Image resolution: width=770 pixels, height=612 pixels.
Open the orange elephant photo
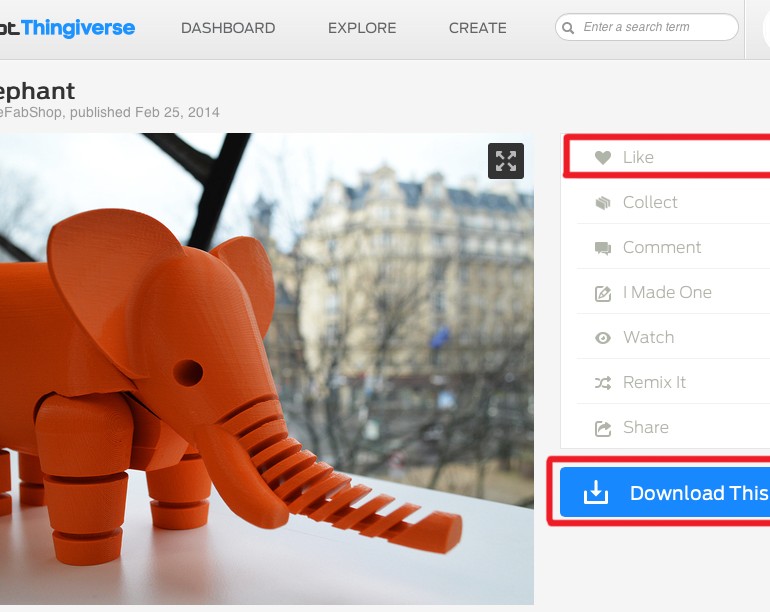click(x=266, y=368)
